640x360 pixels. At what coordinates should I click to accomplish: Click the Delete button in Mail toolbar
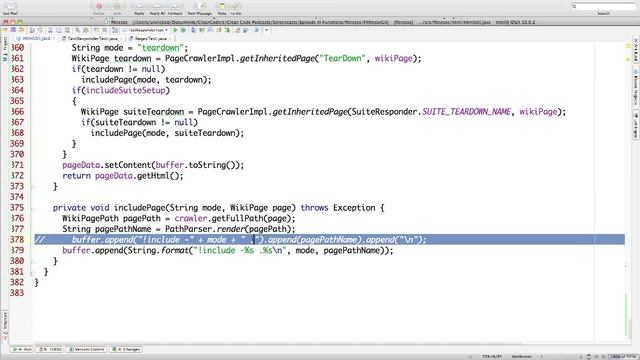tap(99, 6)
